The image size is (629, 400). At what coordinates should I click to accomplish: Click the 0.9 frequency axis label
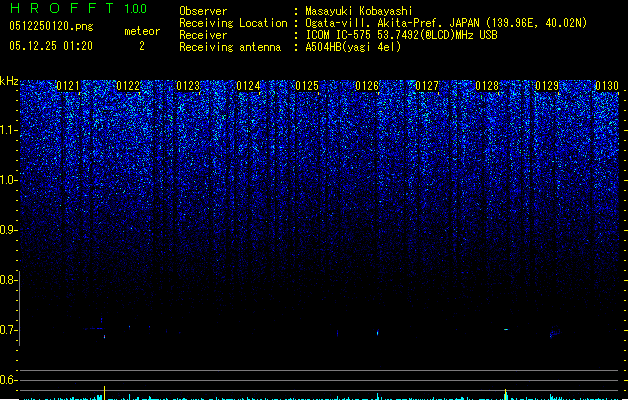[9, 230]
